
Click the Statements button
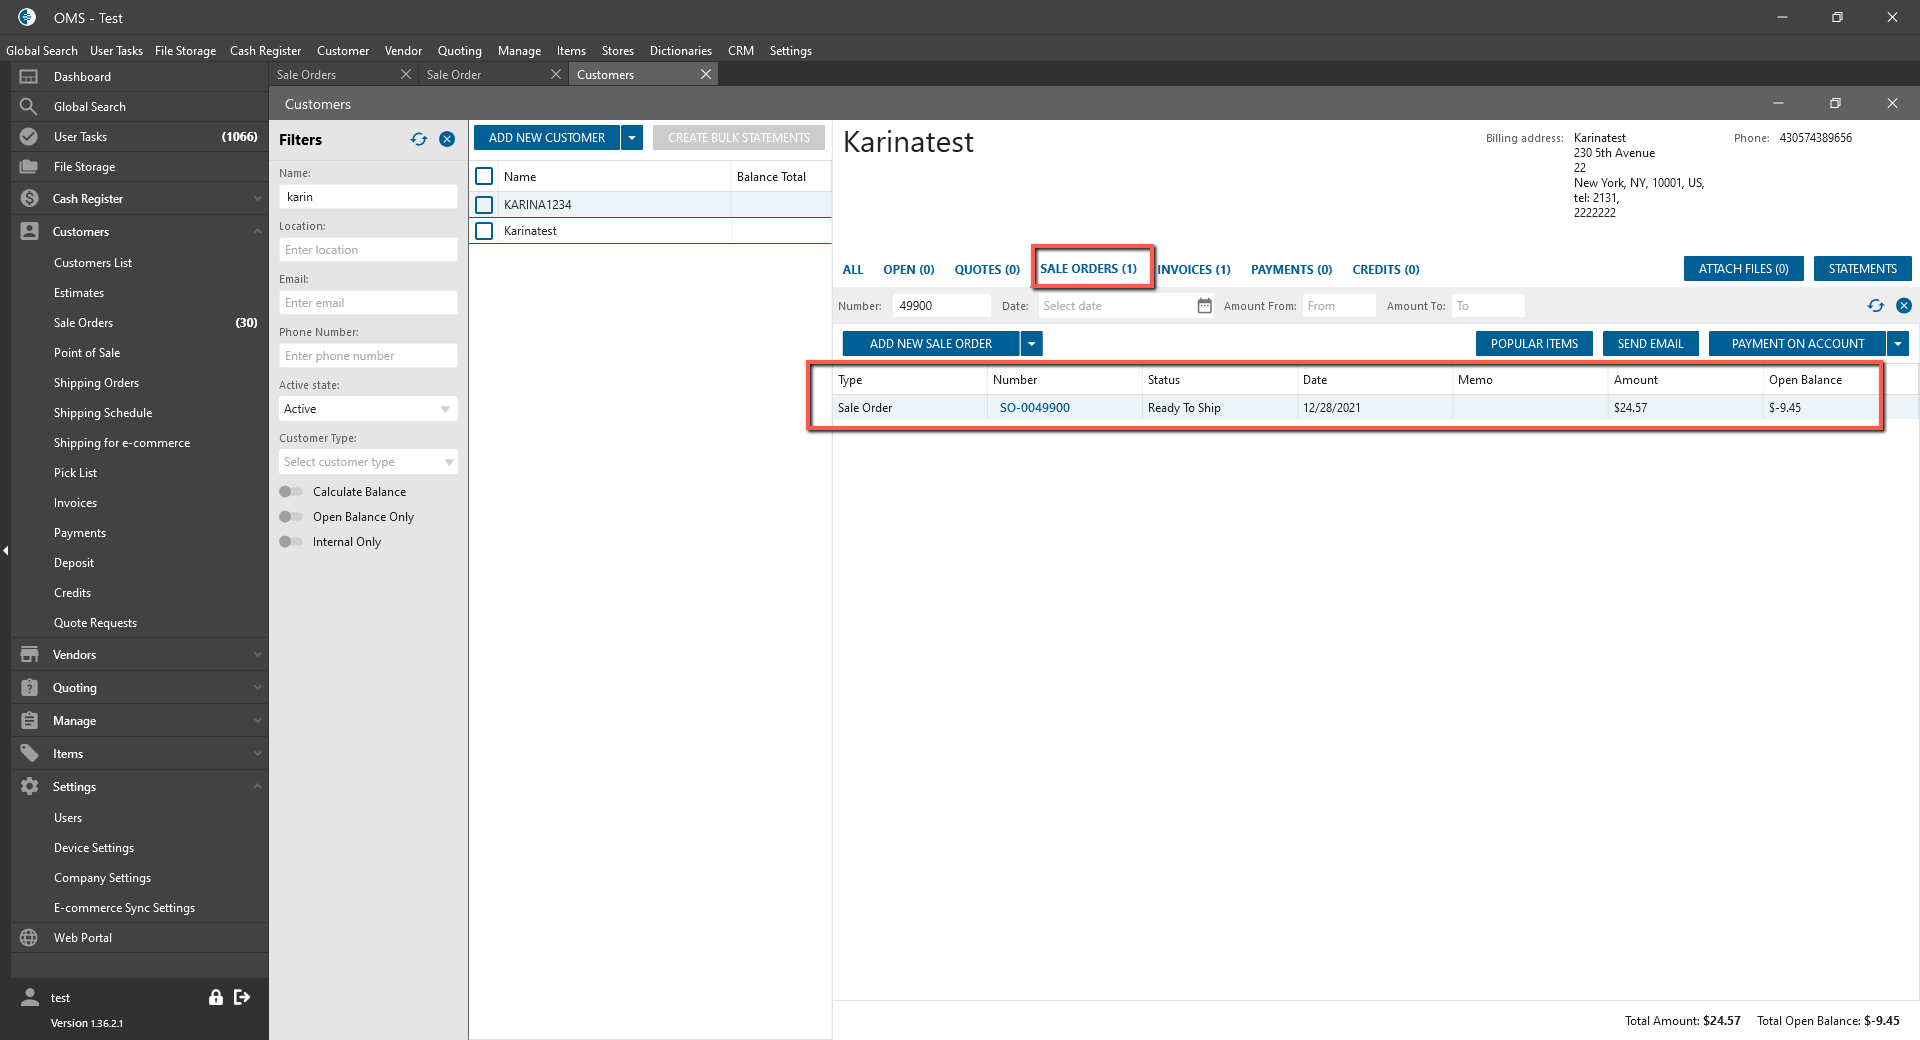[1863, 269]
